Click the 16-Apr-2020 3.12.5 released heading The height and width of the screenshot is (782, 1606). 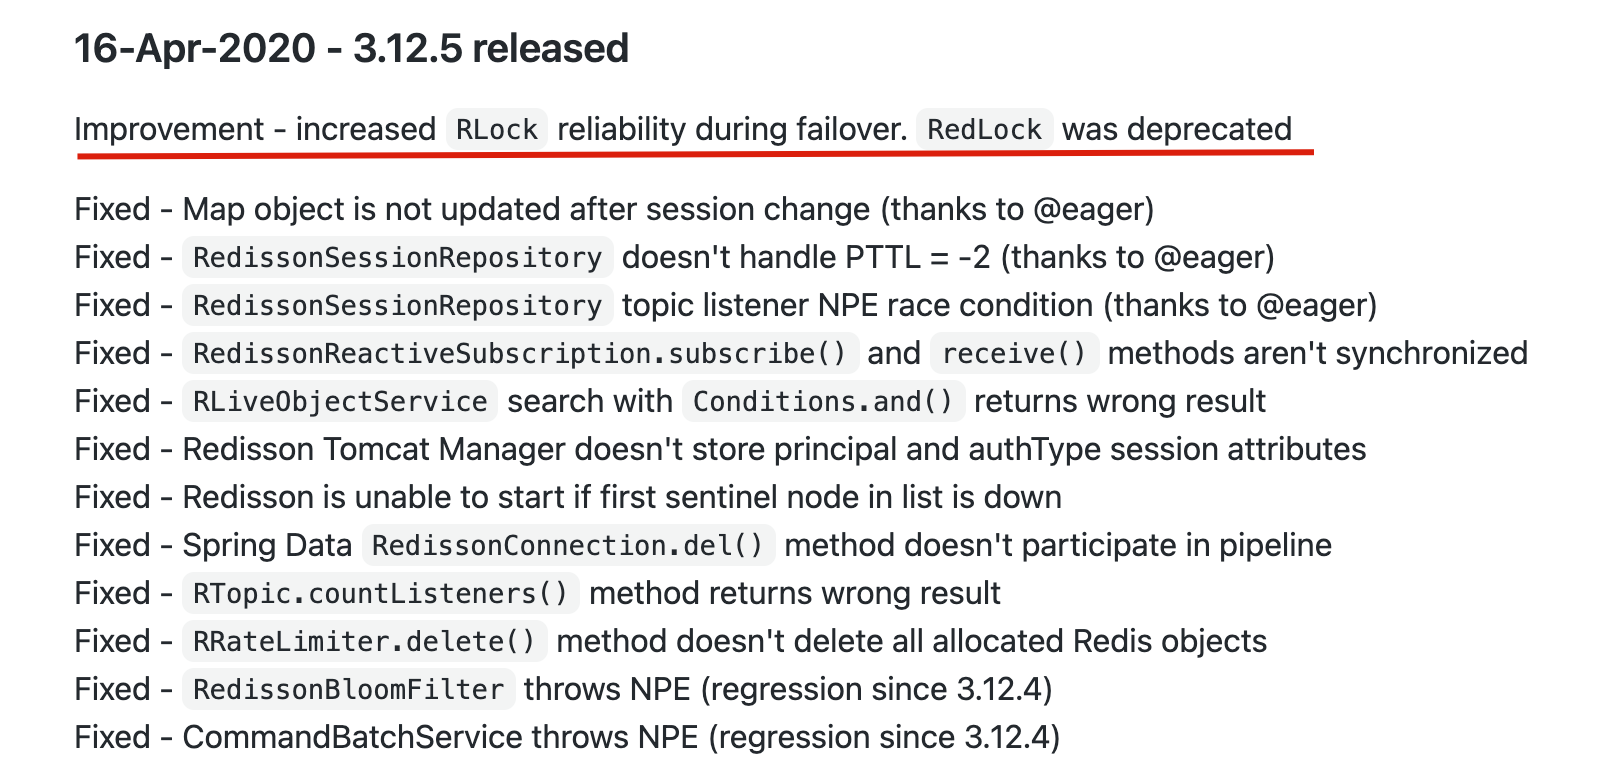point(351,48)
